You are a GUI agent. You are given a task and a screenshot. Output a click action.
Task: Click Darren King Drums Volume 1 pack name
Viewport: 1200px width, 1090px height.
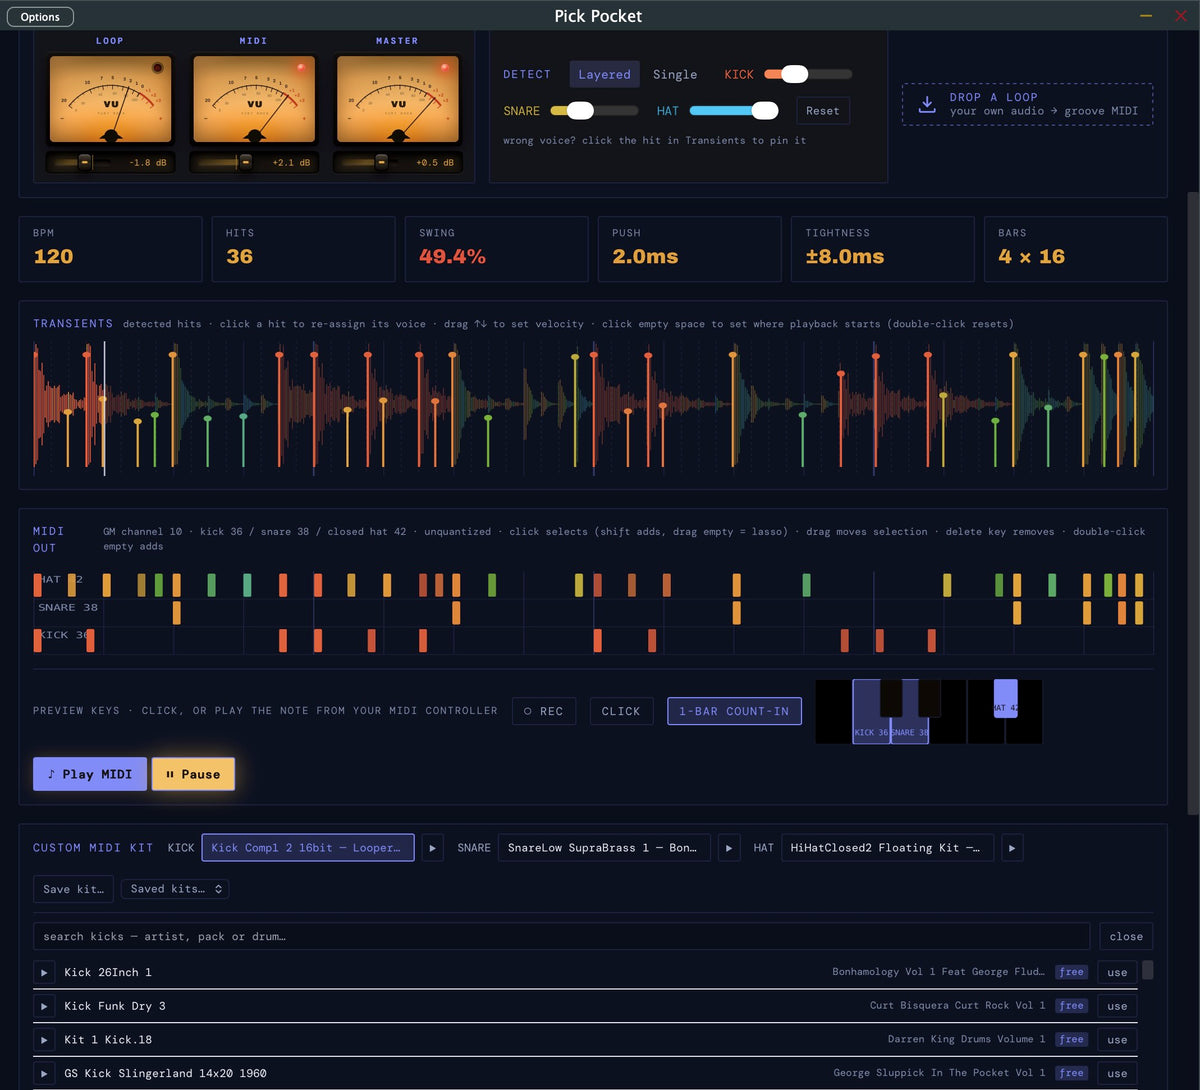click(966, 1040)
